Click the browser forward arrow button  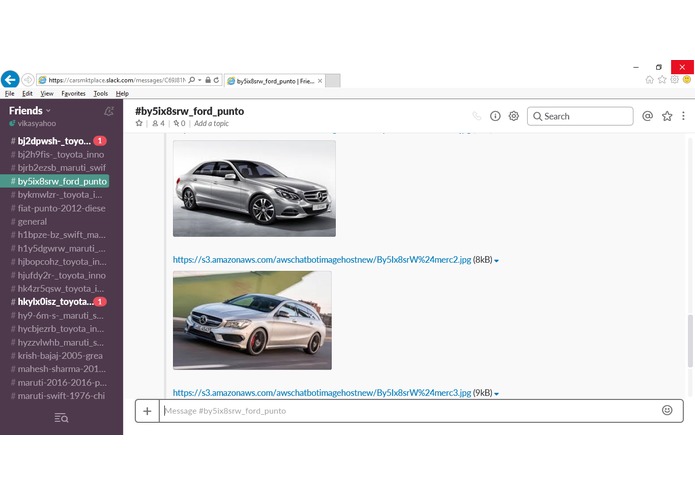pyautogui.click(x=27, y=80)
